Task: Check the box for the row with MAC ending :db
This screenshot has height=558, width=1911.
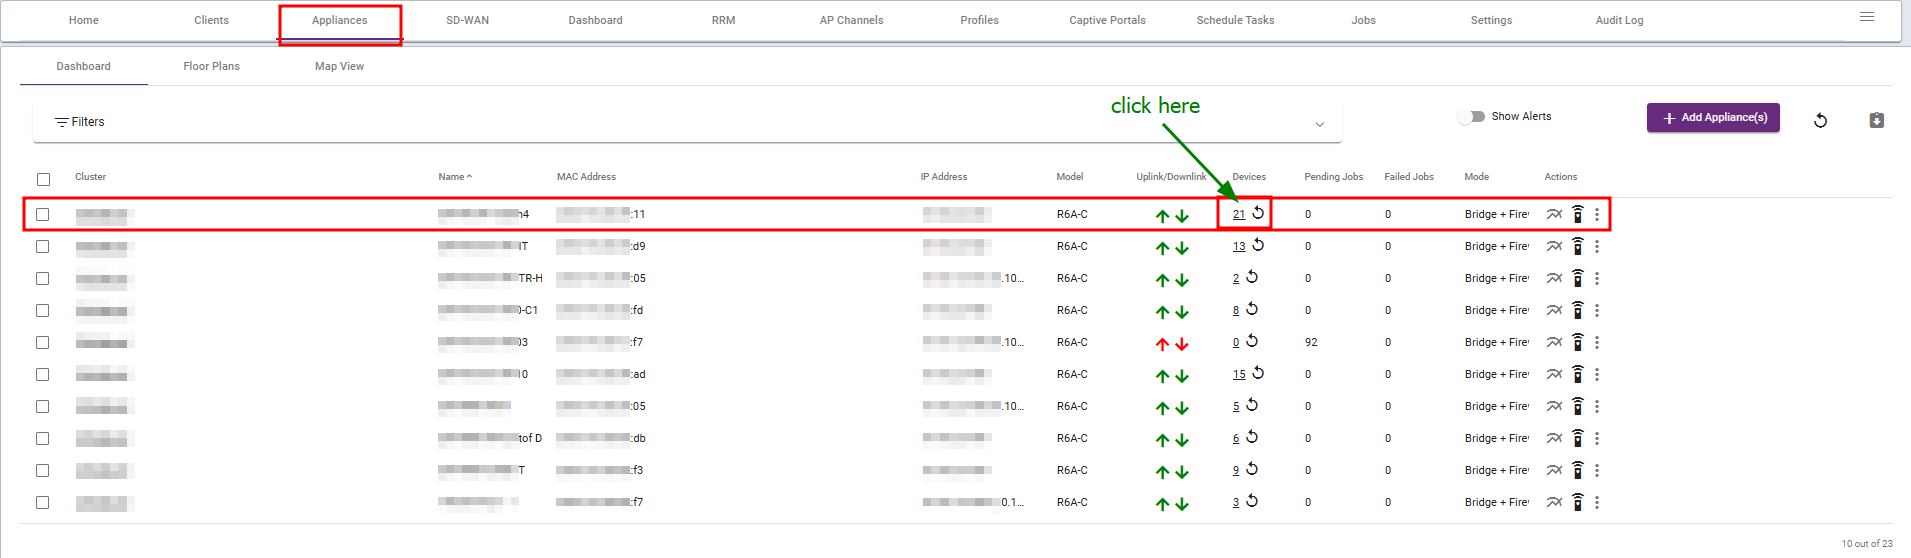Action: tap(43, 438)
